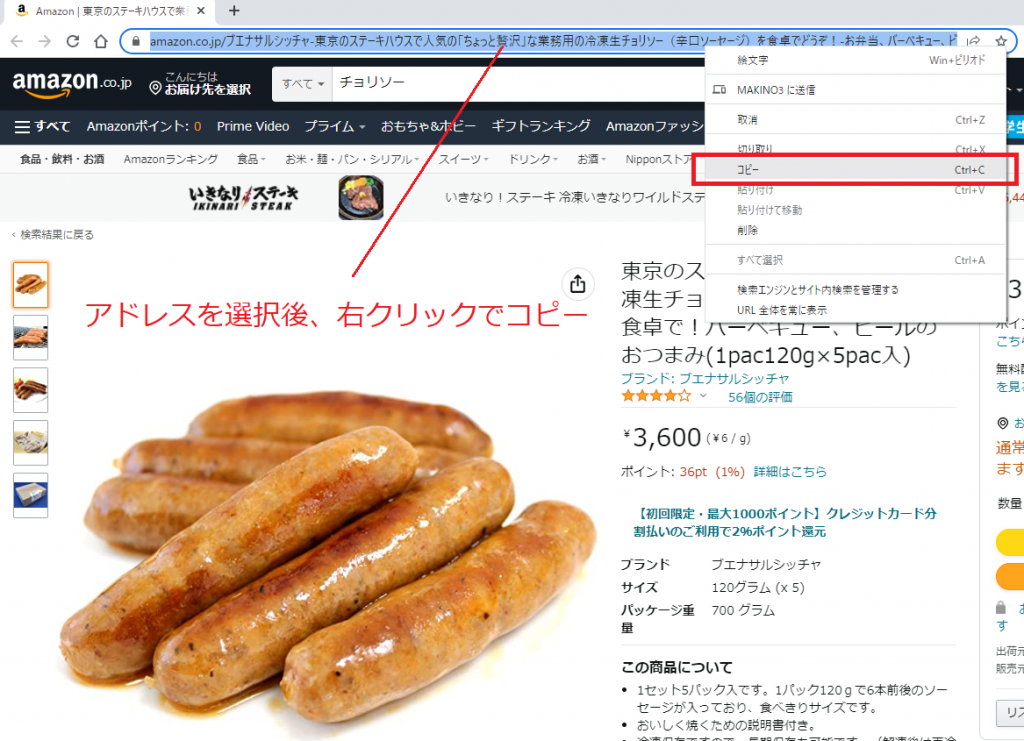This screenshot has height=741, width=1024.
Task: View site info via the padlock icon
Action: point(136,41)
